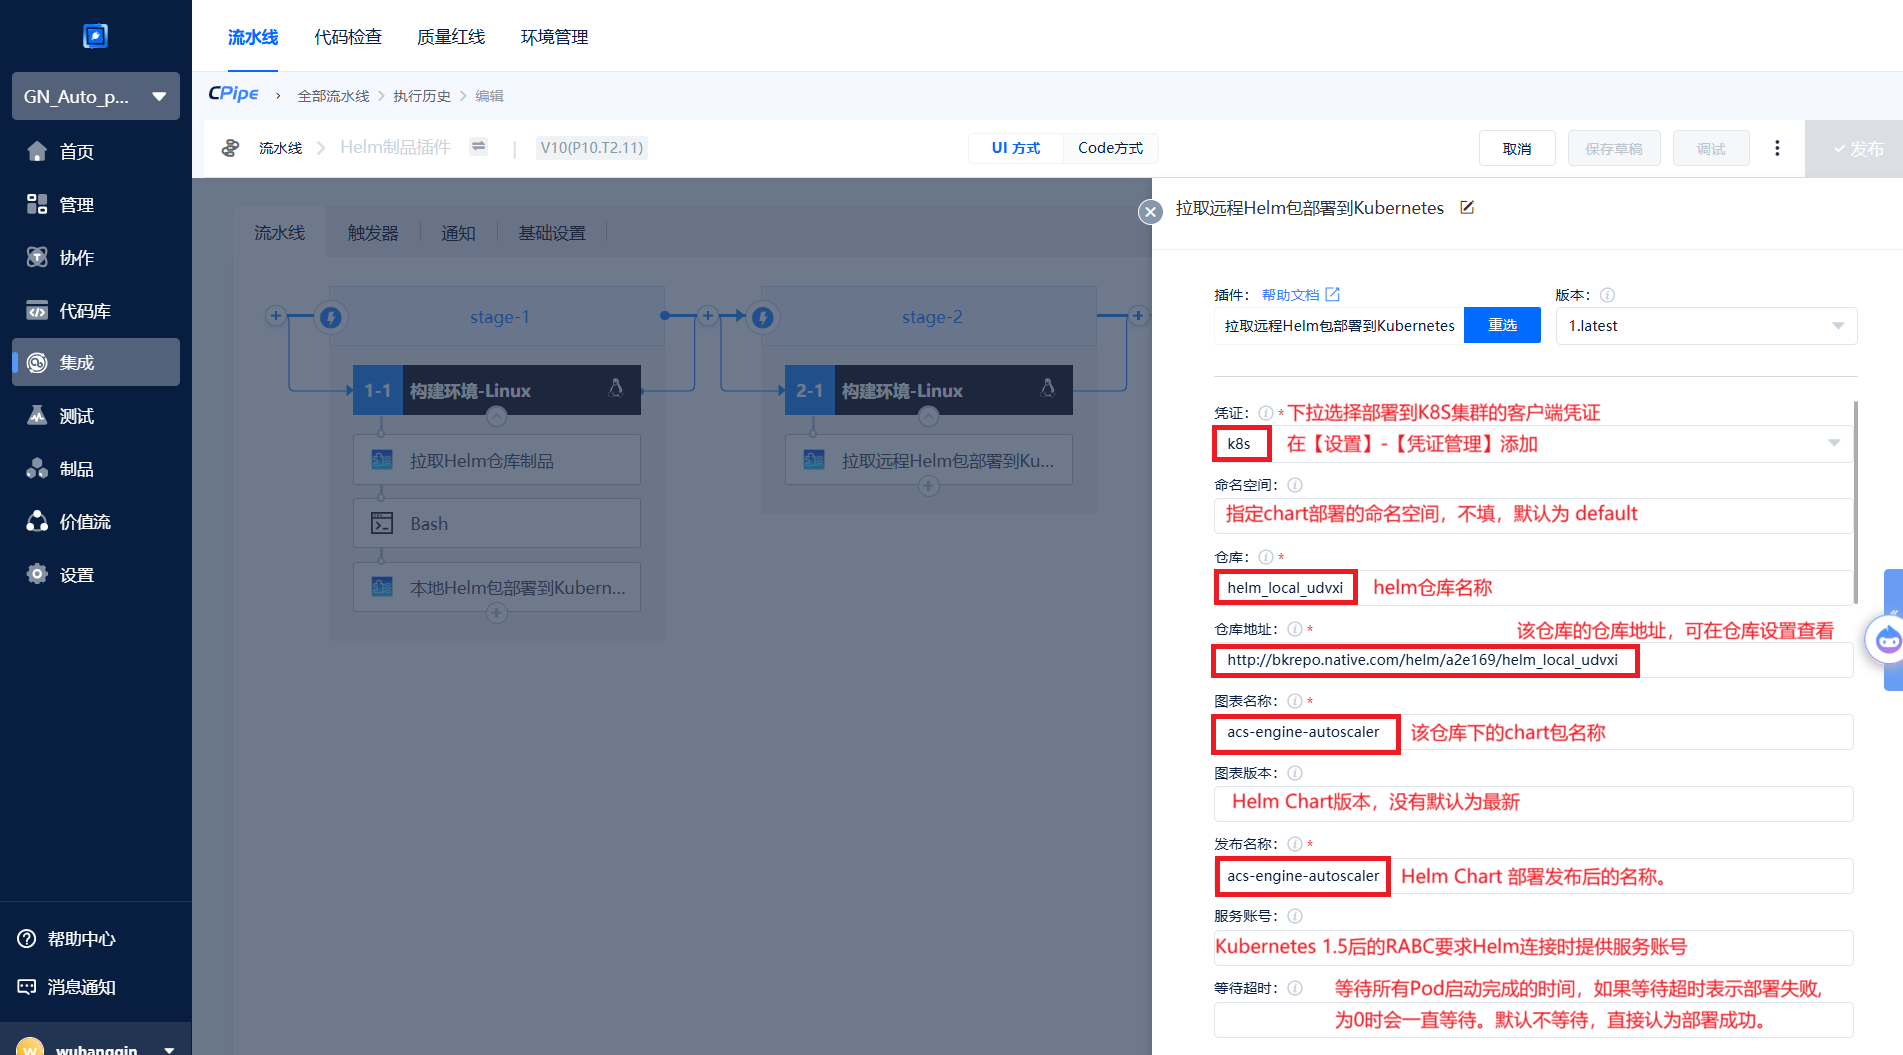The height and width of the screenshot is (1055, 1903).
Task: Expand the 1.latest version dropdown
Action: pos(1706,326)
